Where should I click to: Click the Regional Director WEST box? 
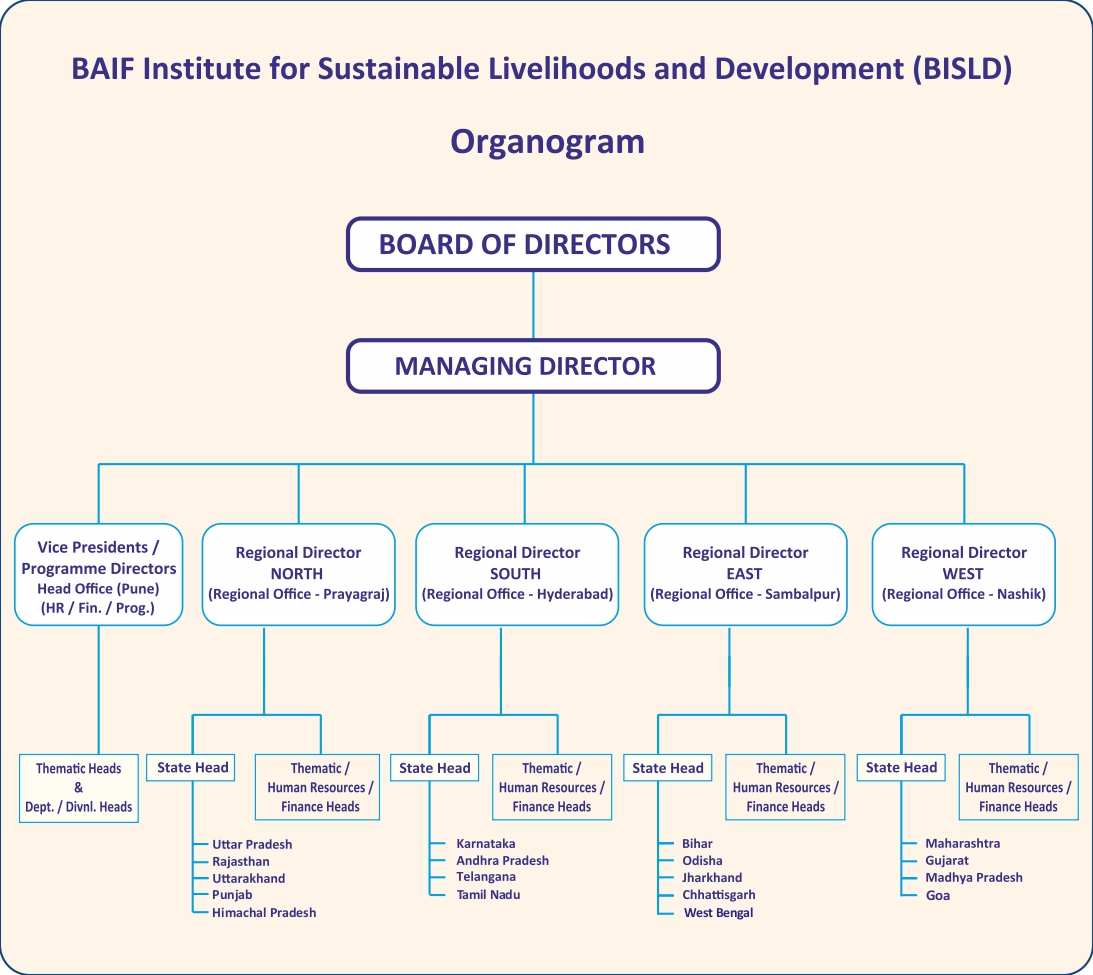click(x=963, y=574)
